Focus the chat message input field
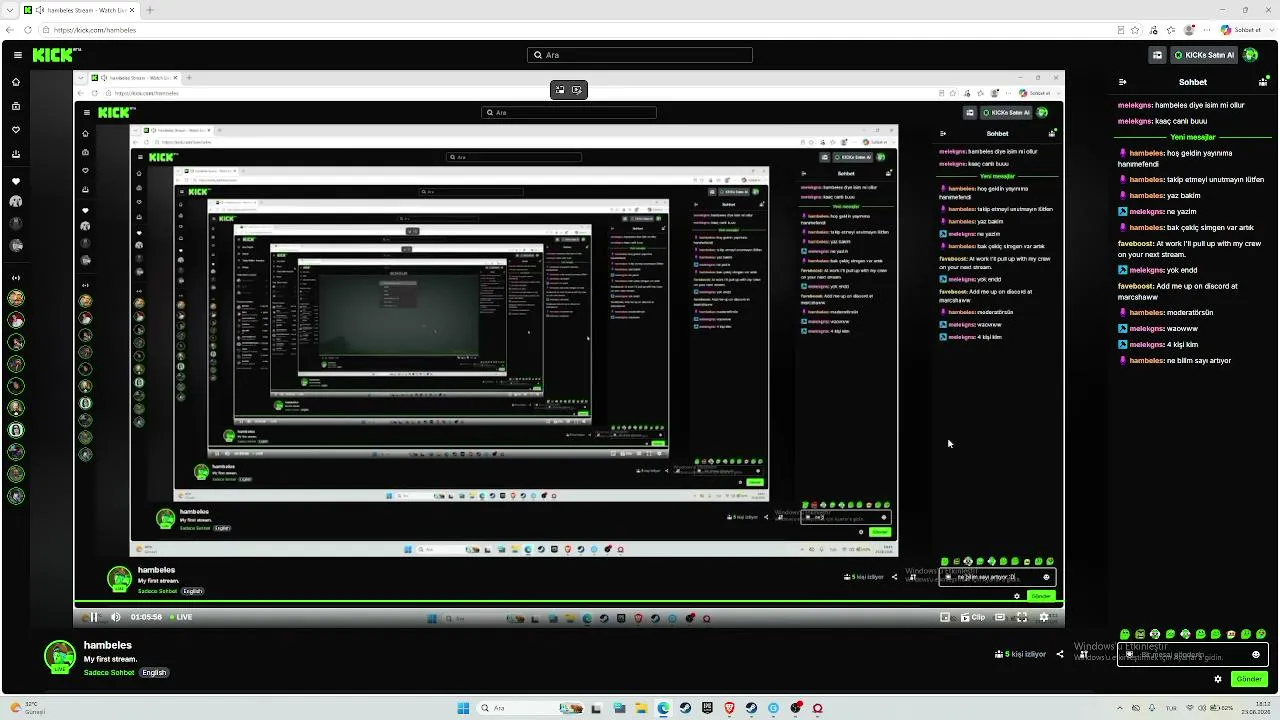 [x=1193, y=655]
